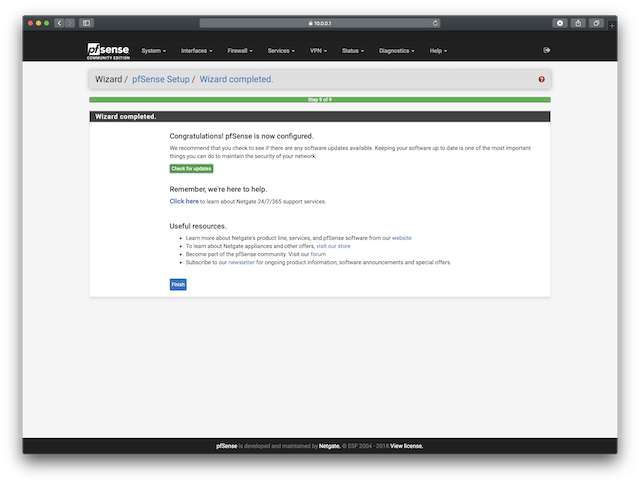
Task: Visit the pfSense 'forum' link
Action: pos(318,254)
